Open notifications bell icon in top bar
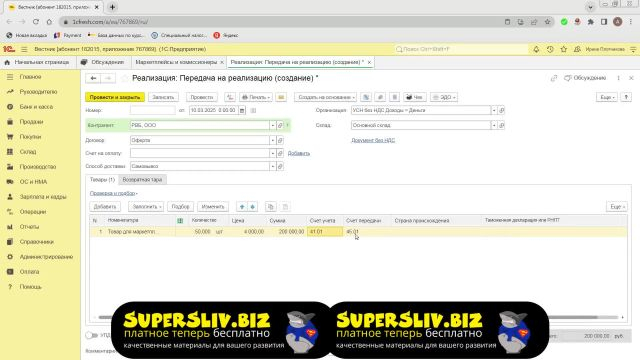640x360 pixels. [x=536, y=49]
